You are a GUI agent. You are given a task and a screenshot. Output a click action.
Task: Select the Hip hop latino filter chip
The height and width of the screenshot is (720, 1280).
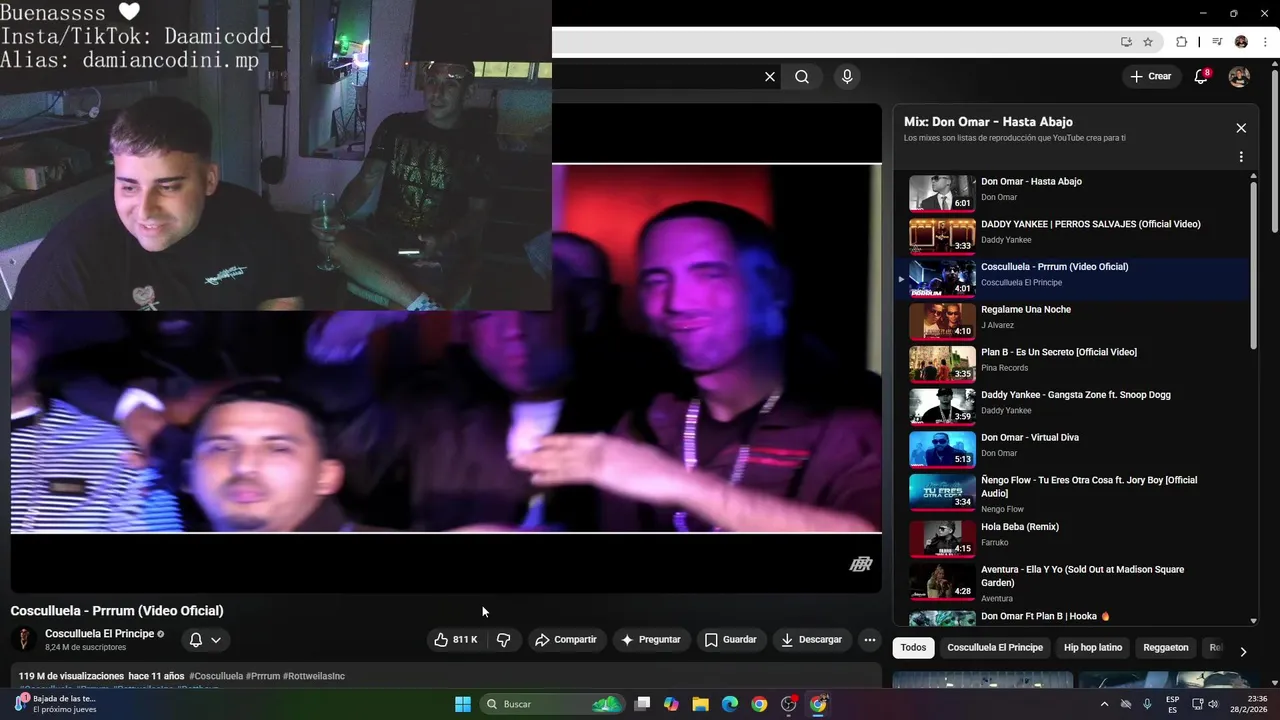click(1093, 648)
